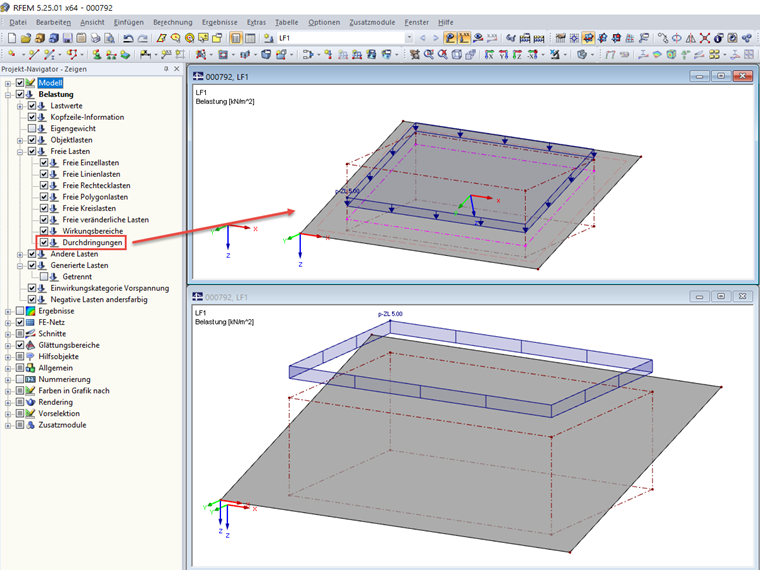The width and height of the screenshot is (760, 570).
Task: Create a new model file icon
Action: click(x=12, y=38)
